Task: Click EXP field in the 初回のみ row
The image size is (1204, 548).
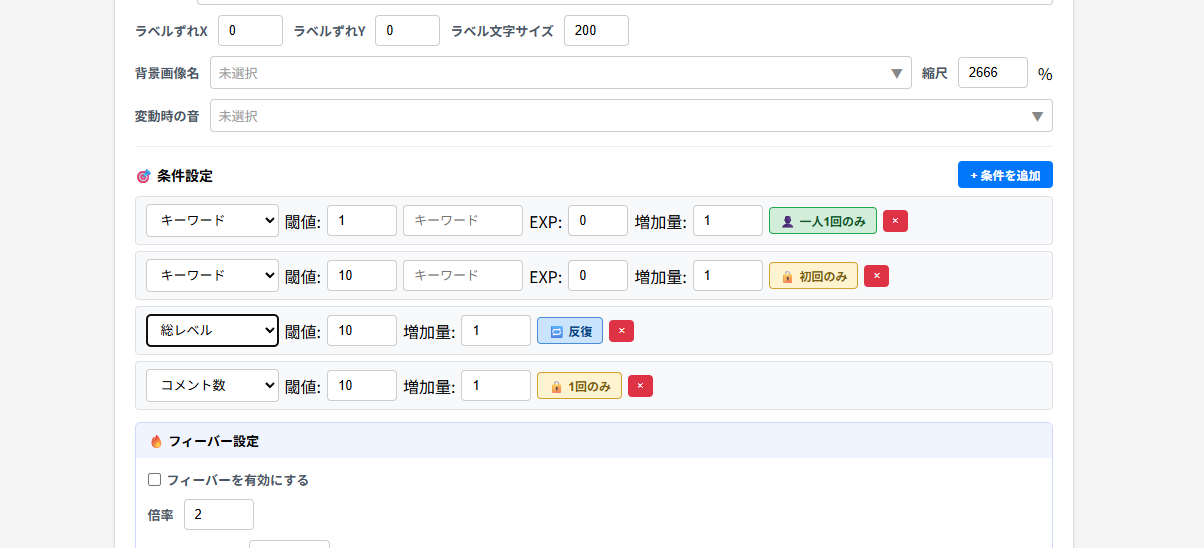Action: [x=598, y=275]
